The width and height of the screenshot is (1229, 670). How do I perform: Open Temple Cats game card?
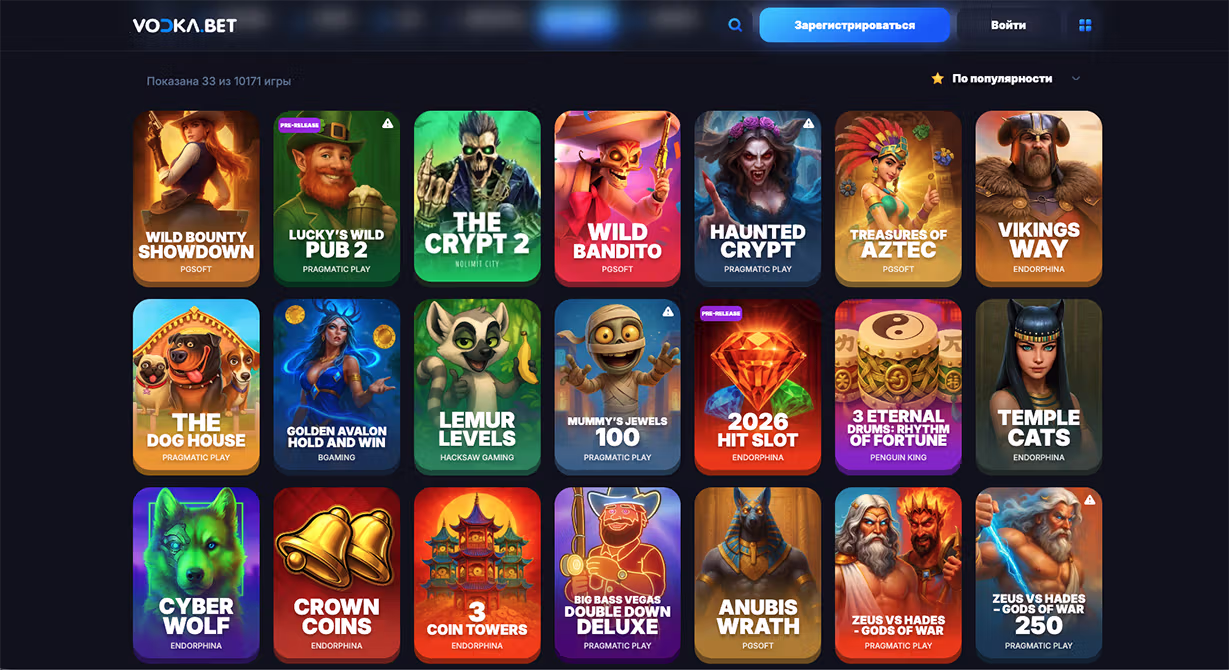coord(1039,385)
